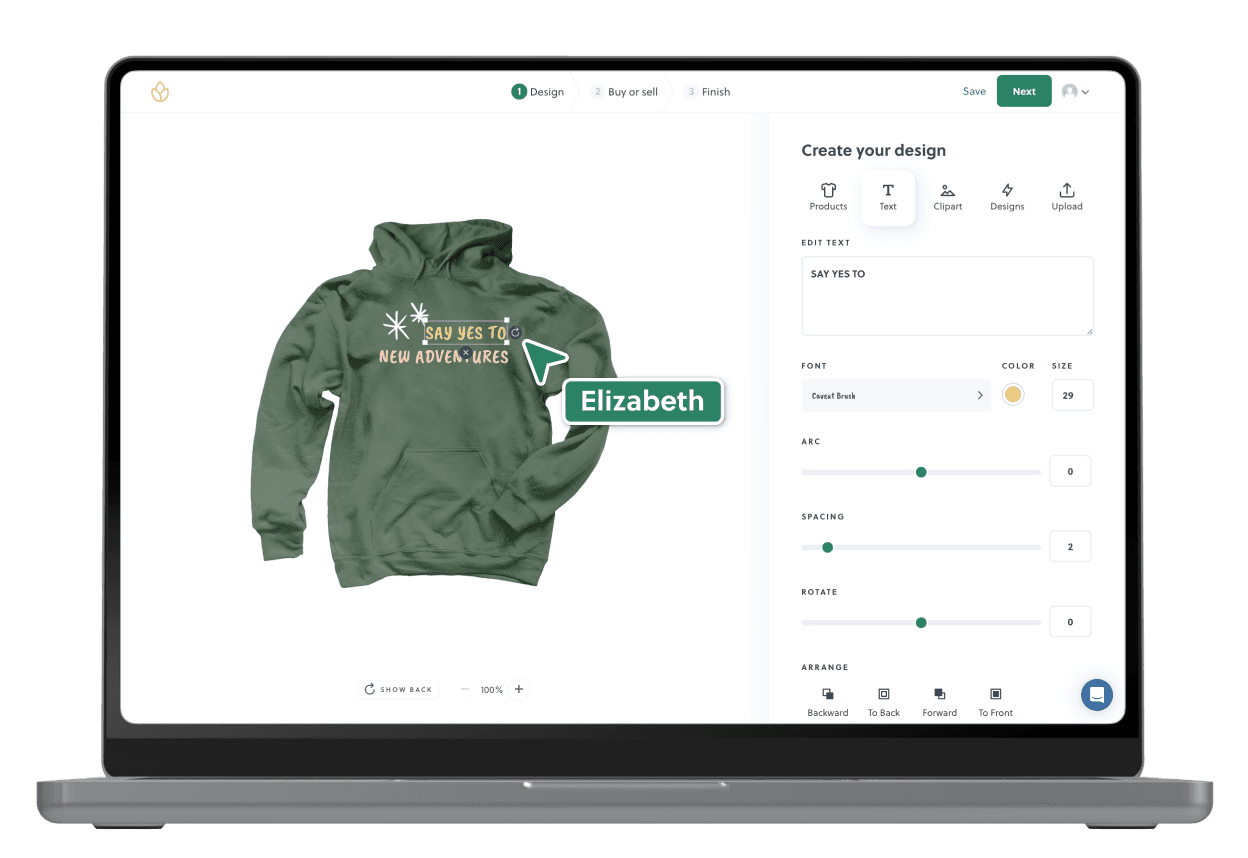Open the Covent Brush font selector
This screenshot has height=858, width=1248.
click(896, 395)
